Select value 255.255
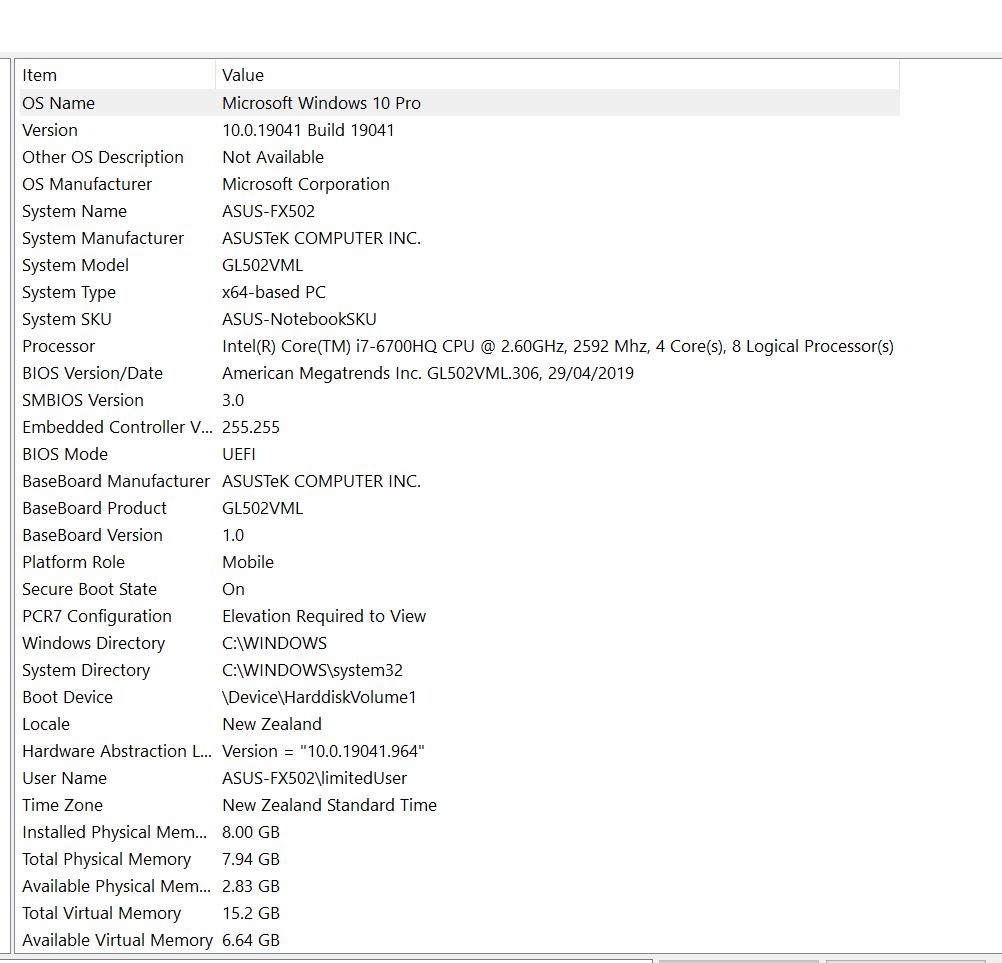 (251, 427)
